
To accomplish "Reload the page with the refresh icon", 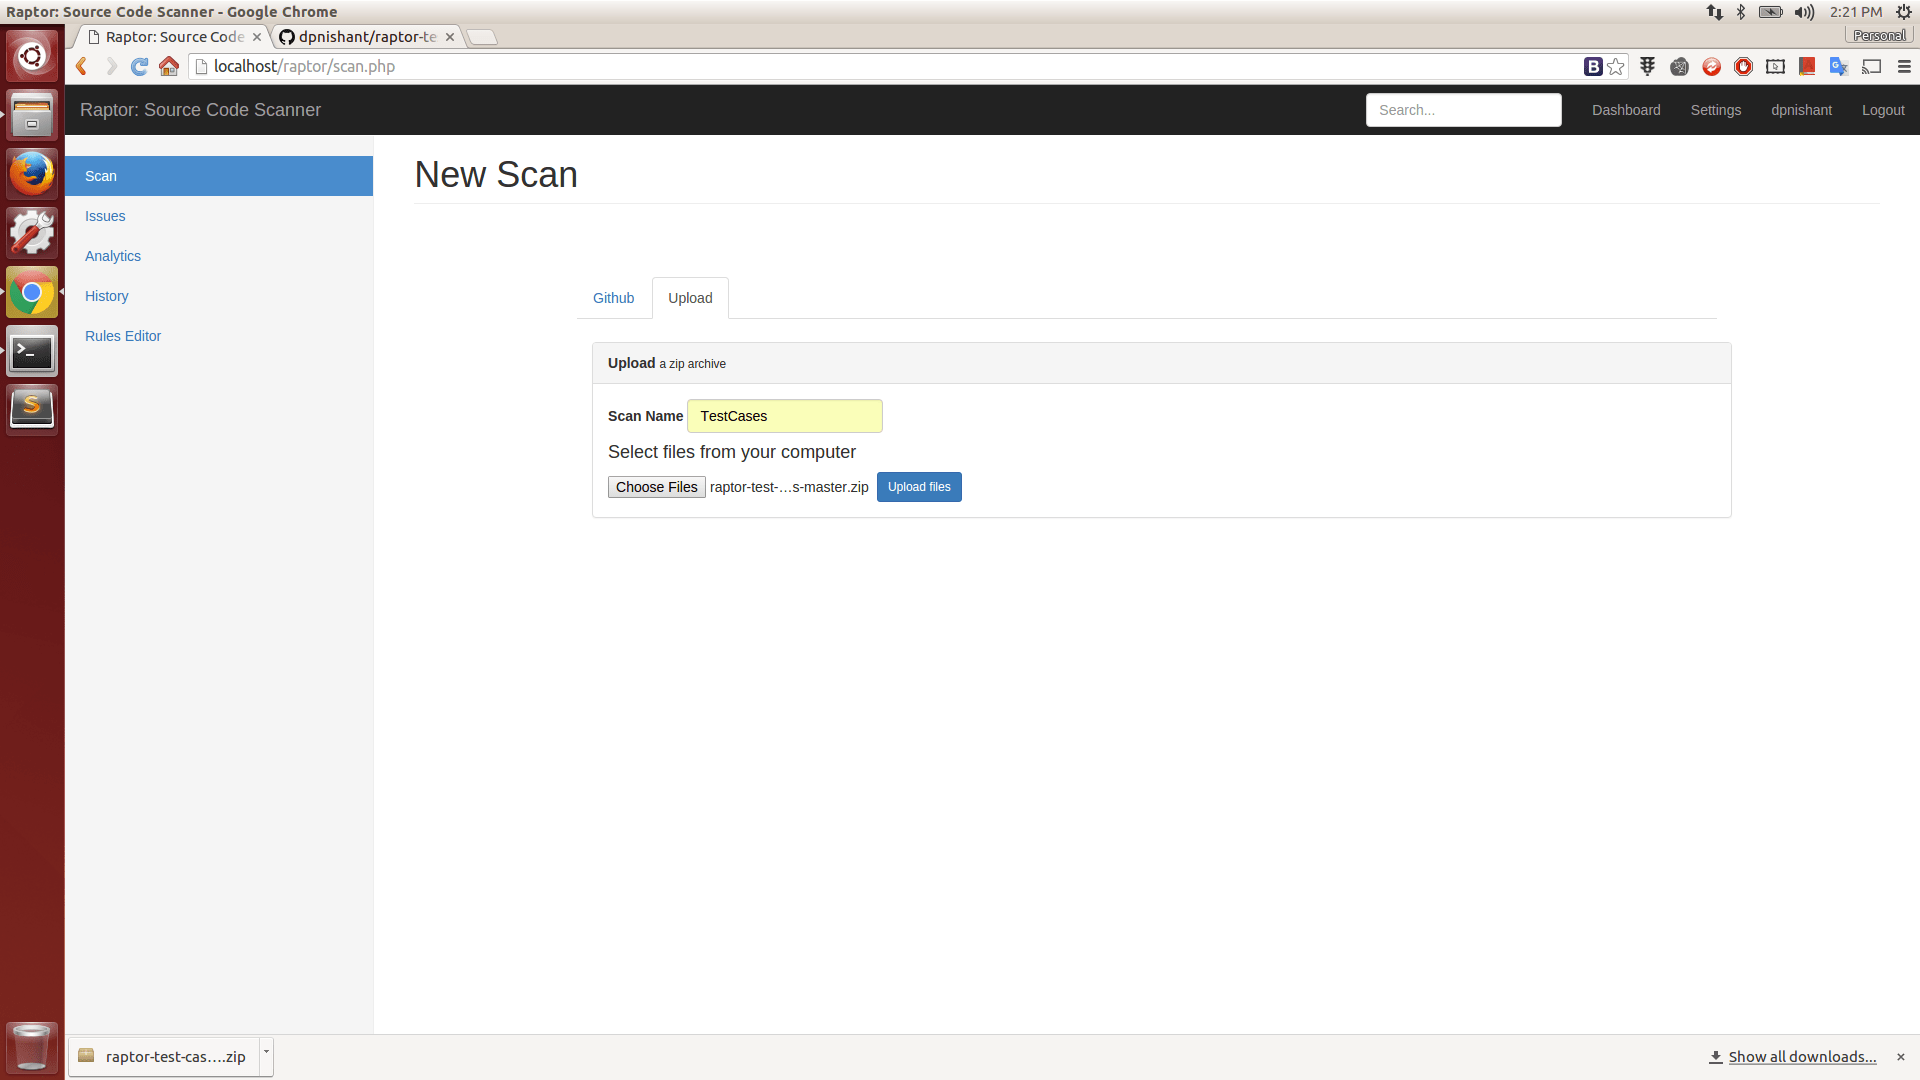I will [x=140, y=66].
